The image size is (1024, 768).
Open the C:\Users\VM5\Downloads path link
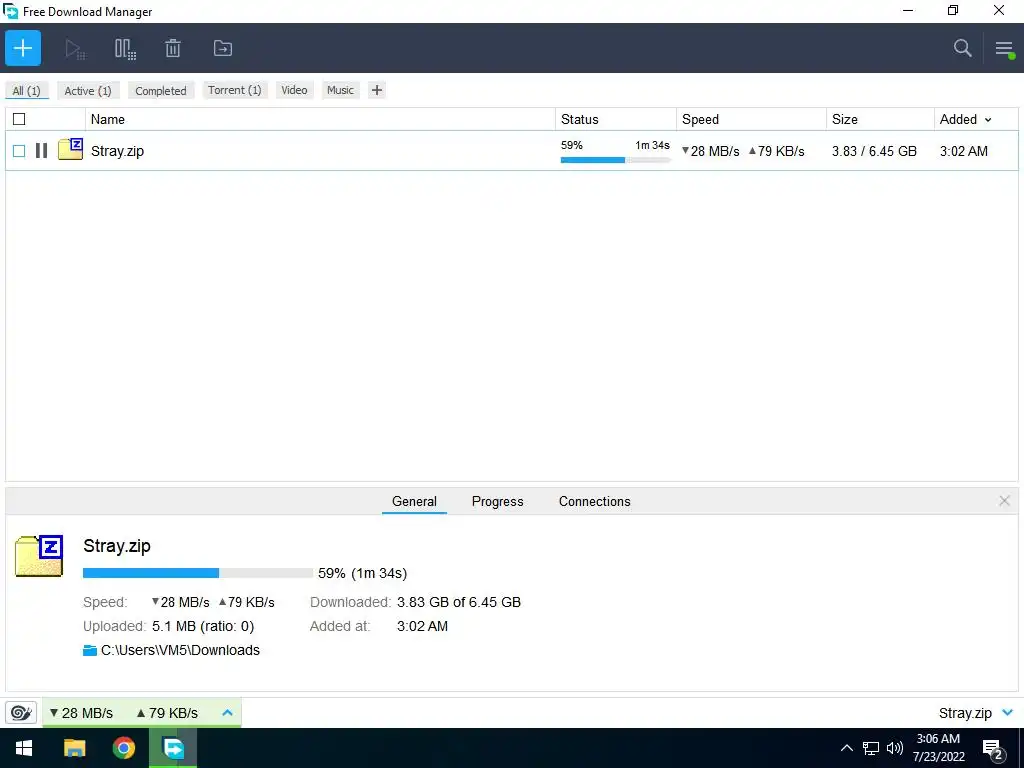[x=180, y=650]
